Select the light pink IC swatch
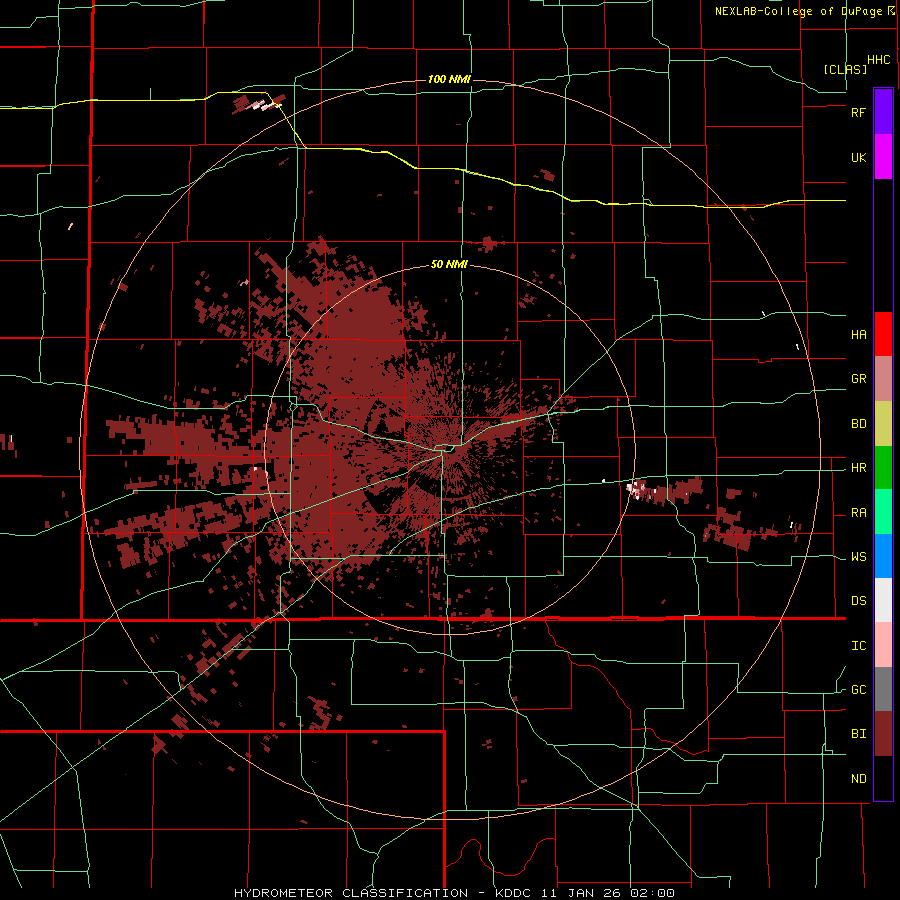 883,645
